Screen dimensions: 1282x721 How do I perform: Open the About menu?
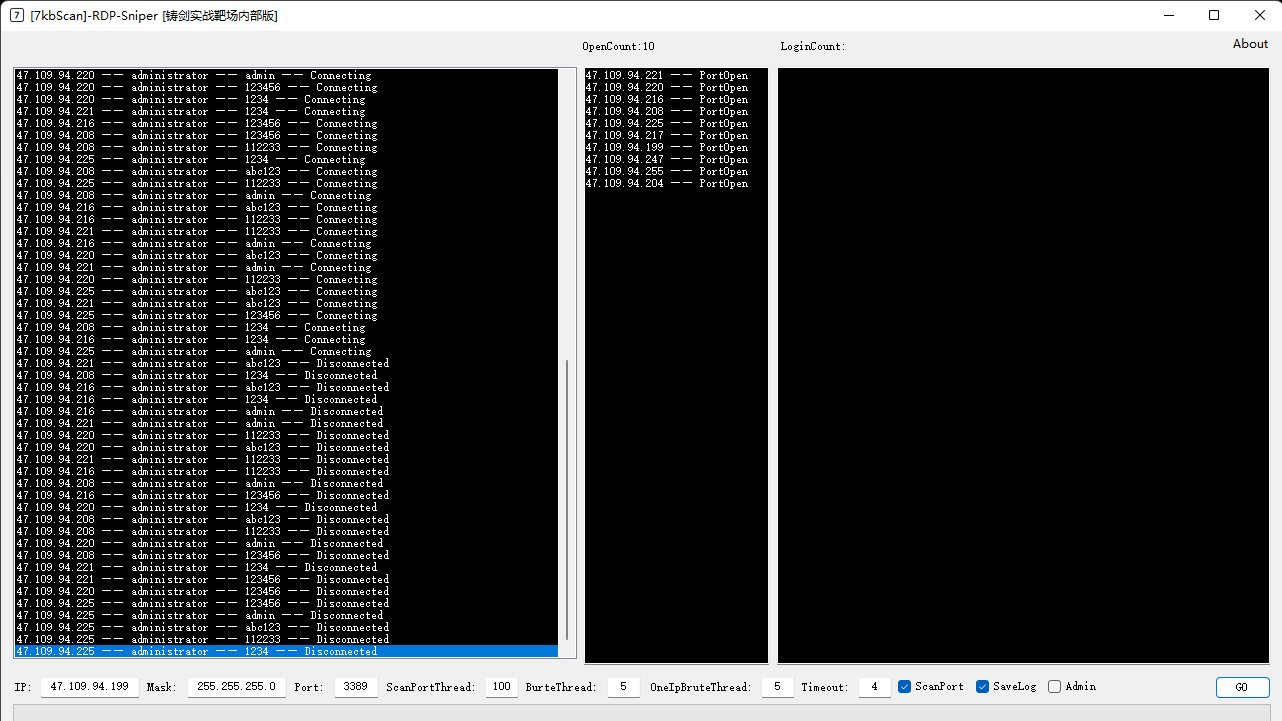pyautogui.click(x=1249, y=44)
